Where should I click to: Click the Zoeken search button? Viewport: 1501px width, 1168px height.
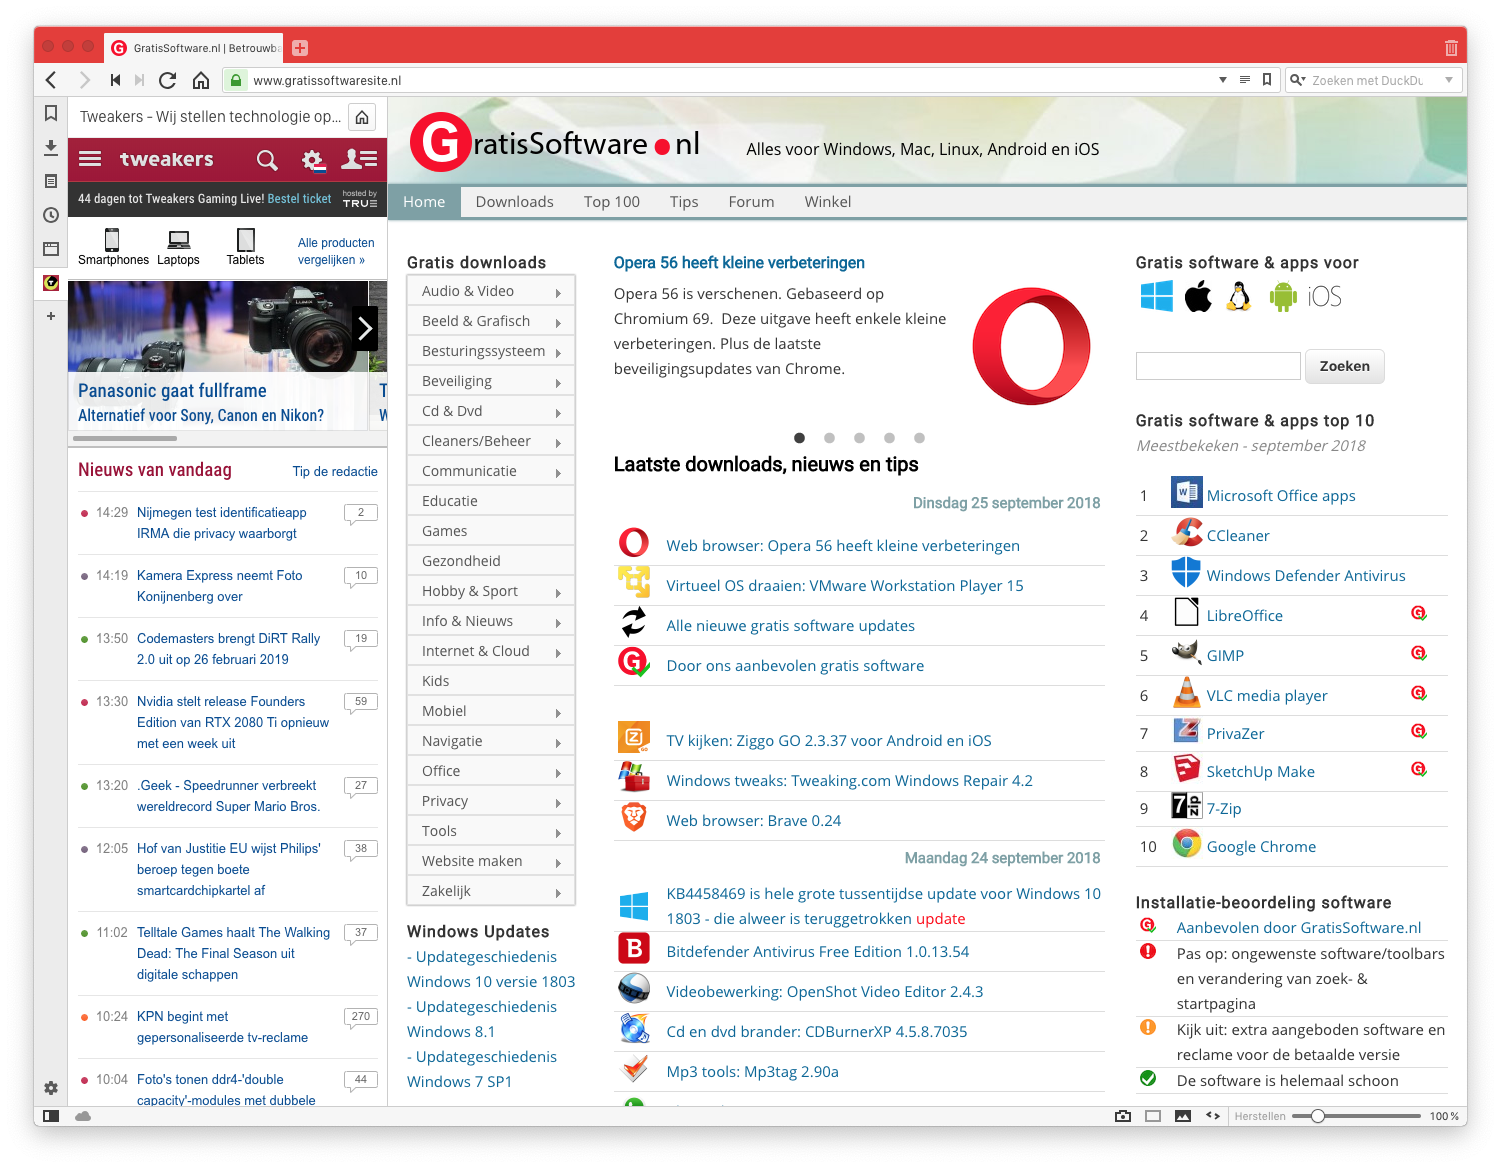(x=1344, y=366)
